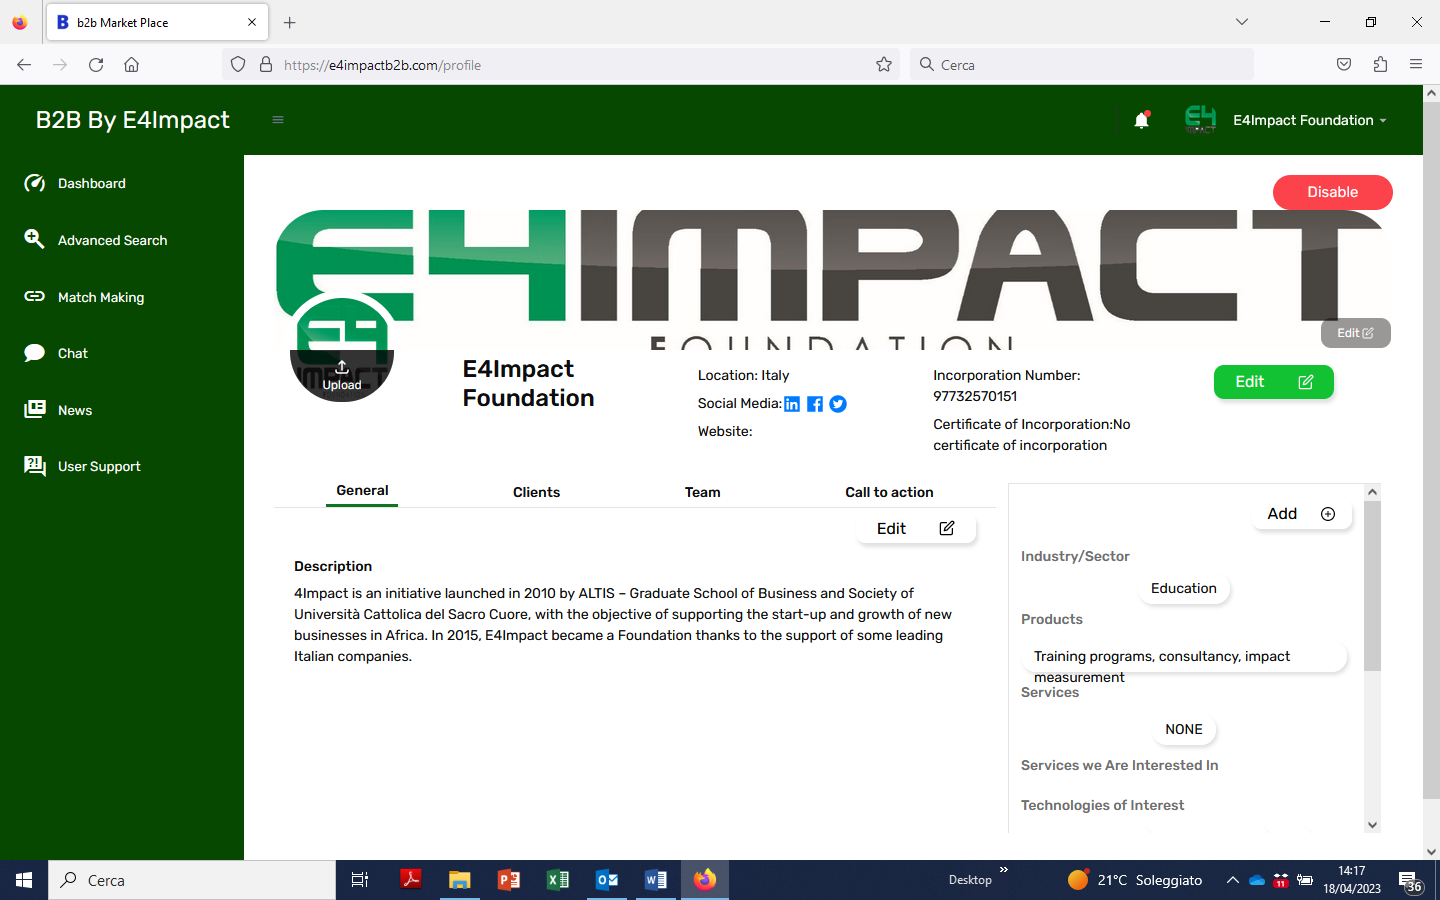The height and width of the screenshot is (900, 1440).
Task: Click the Training programs products tag
Action: pos(1184,657)
